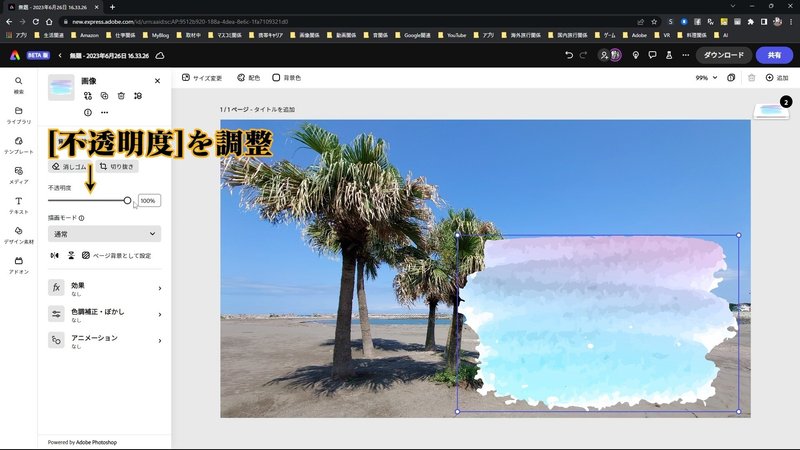This screenshot has width=800, height=450.
Task: Click the replace image icon in 画像 panel
Action: 88,96
